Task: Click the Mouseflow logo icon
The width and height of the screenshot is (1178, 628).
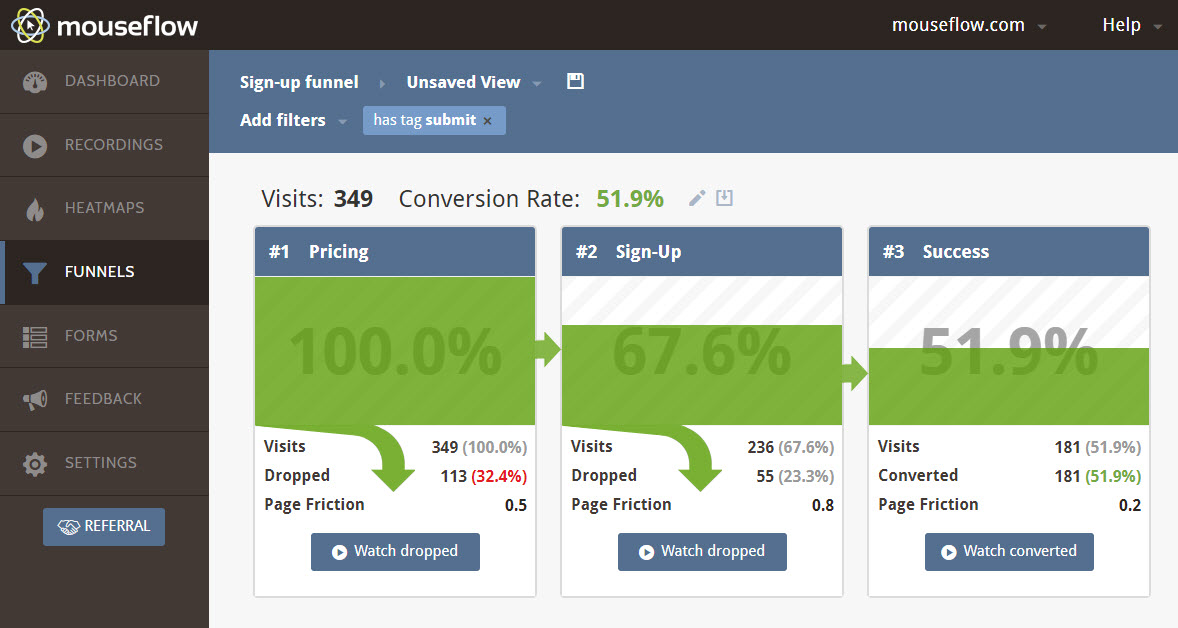Action: 30,26
